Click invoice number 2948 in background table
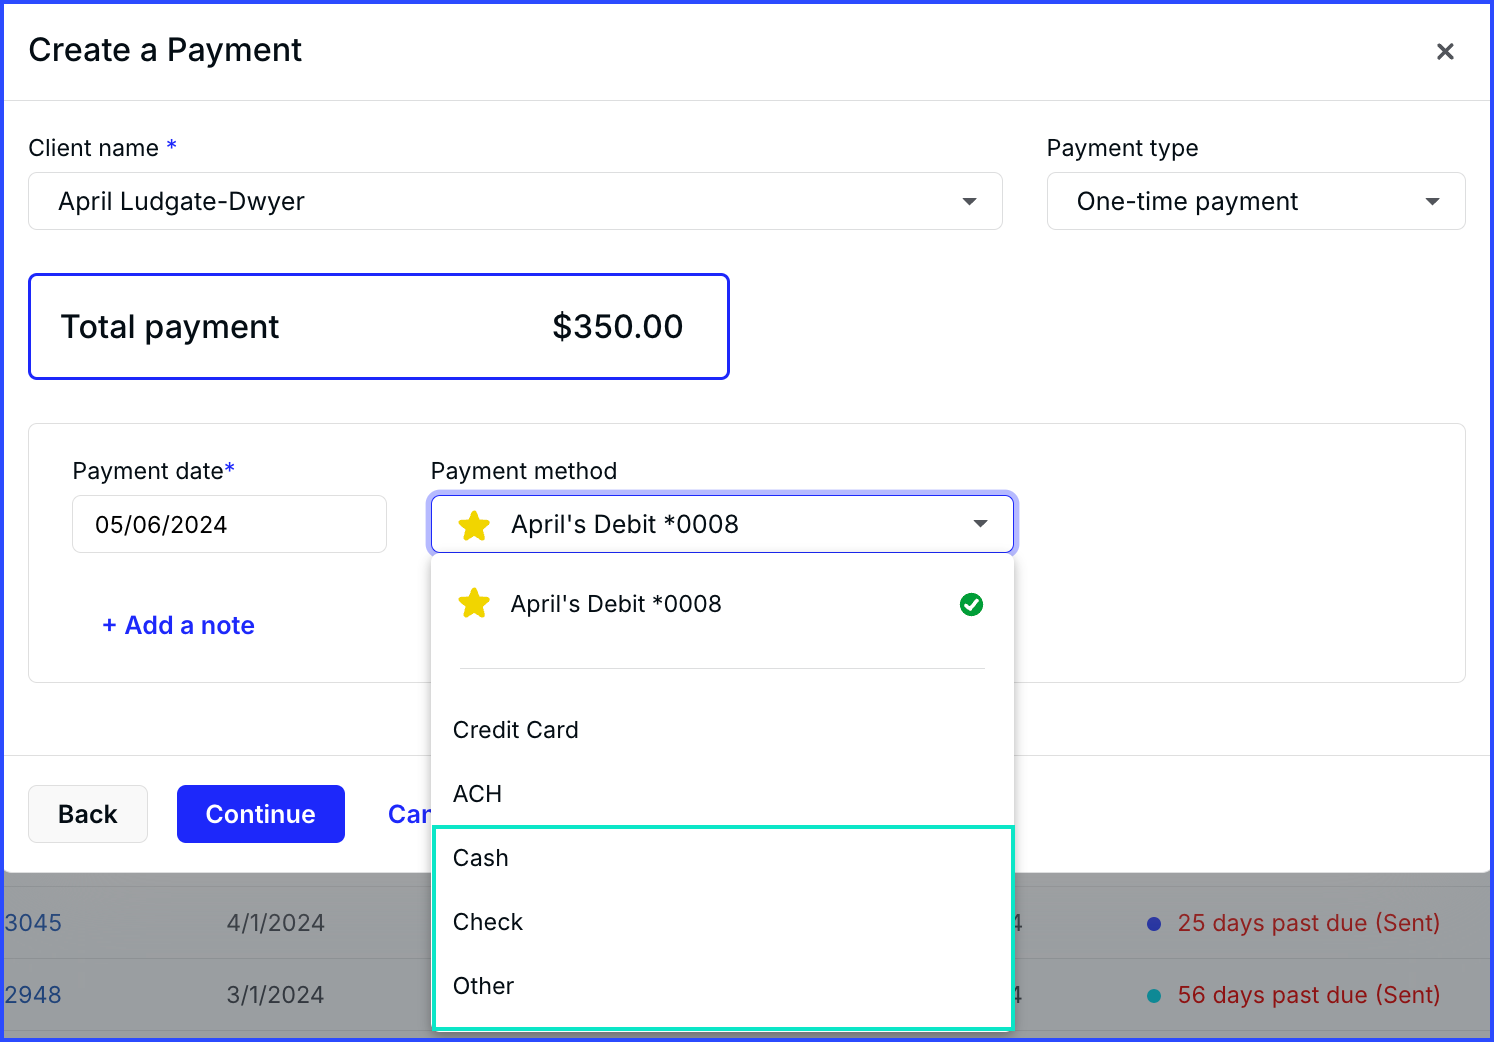 click(33, 995)
